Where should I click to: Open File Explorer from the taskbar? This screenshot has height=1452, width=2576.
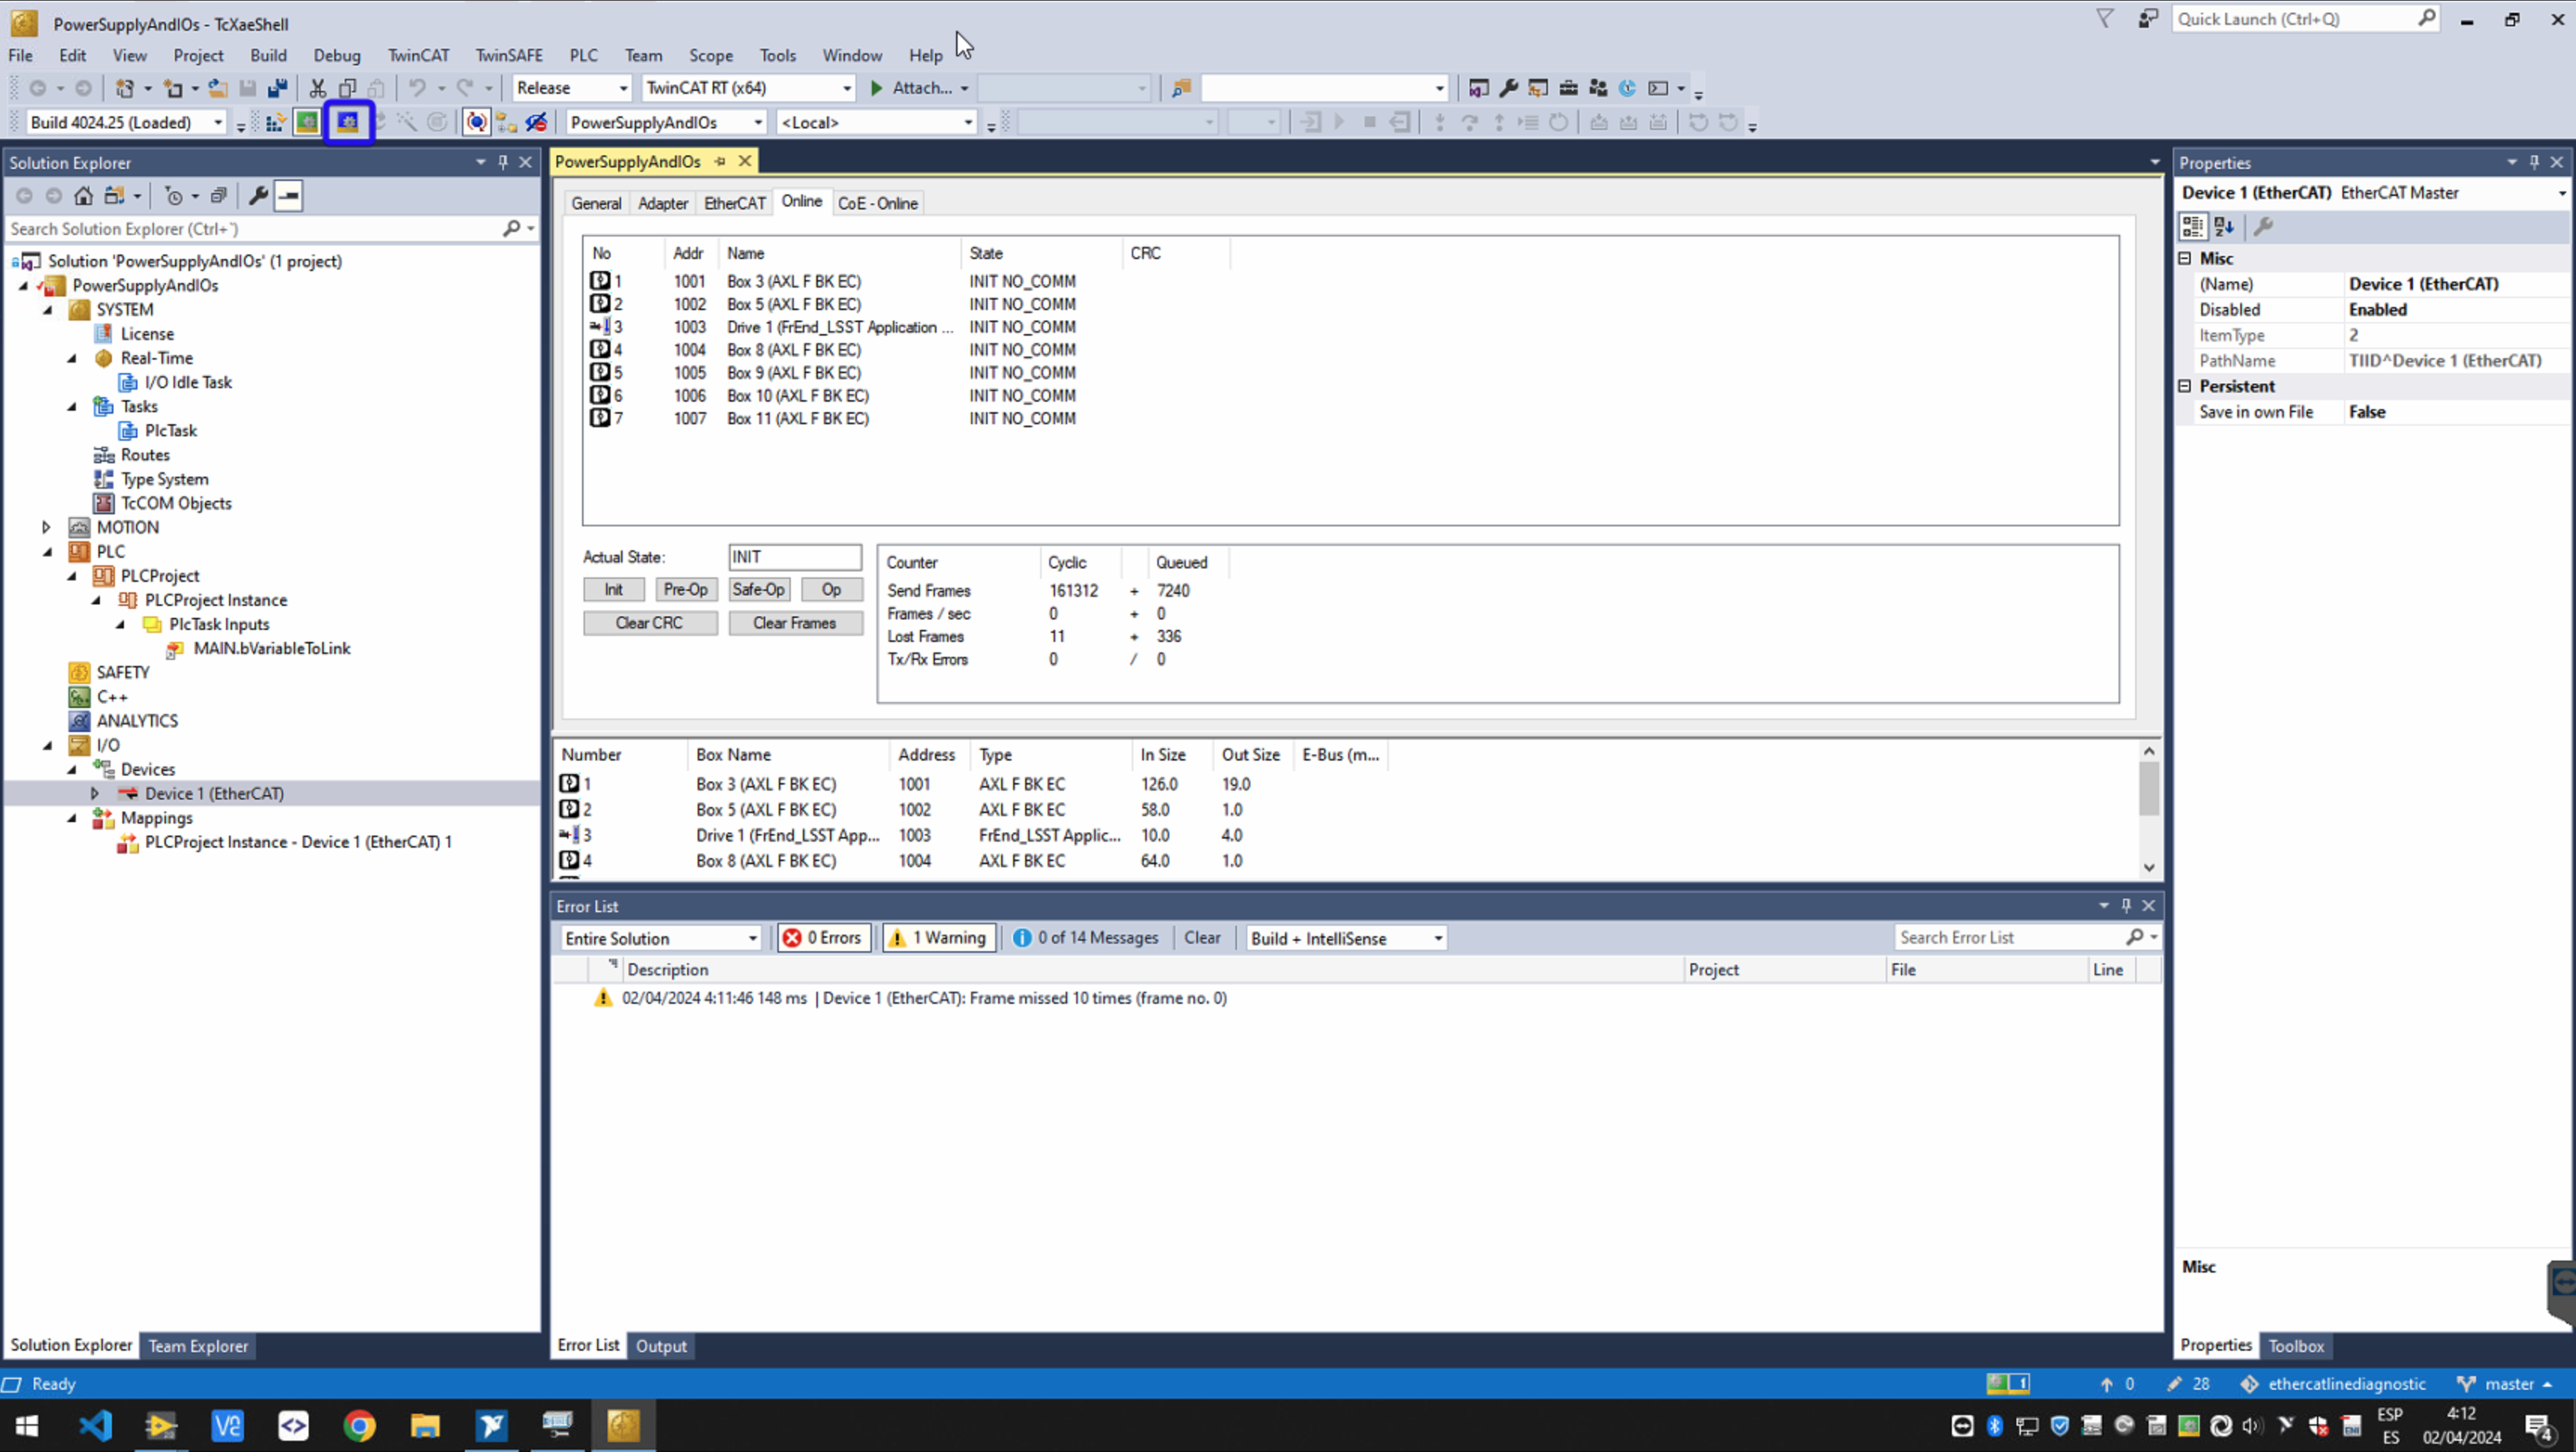pos(425,1425)
